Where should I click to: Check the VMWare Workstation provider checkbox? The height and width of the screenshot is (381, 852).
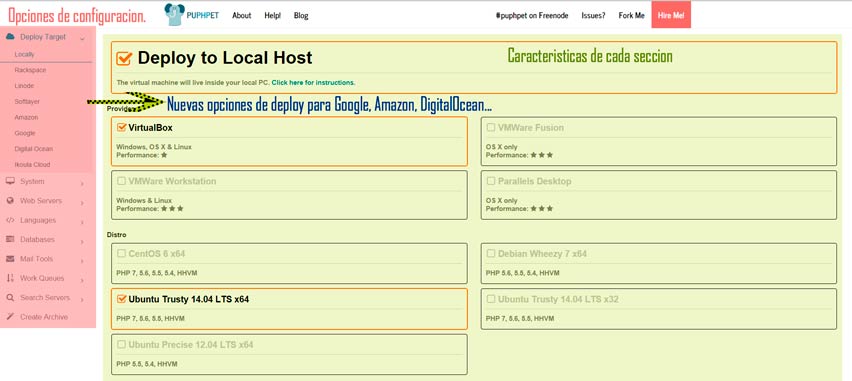(x=122, y=181)
